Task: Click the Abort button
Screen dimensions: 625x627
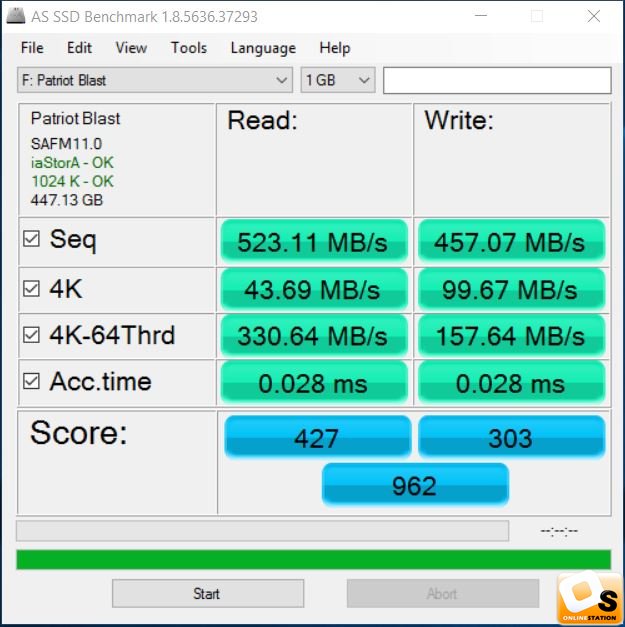Action: [443, 593]
